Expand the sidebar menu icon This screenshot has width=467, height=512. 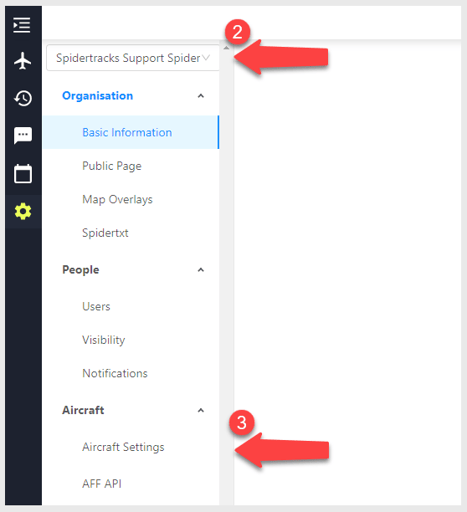(x=22, y=25)
